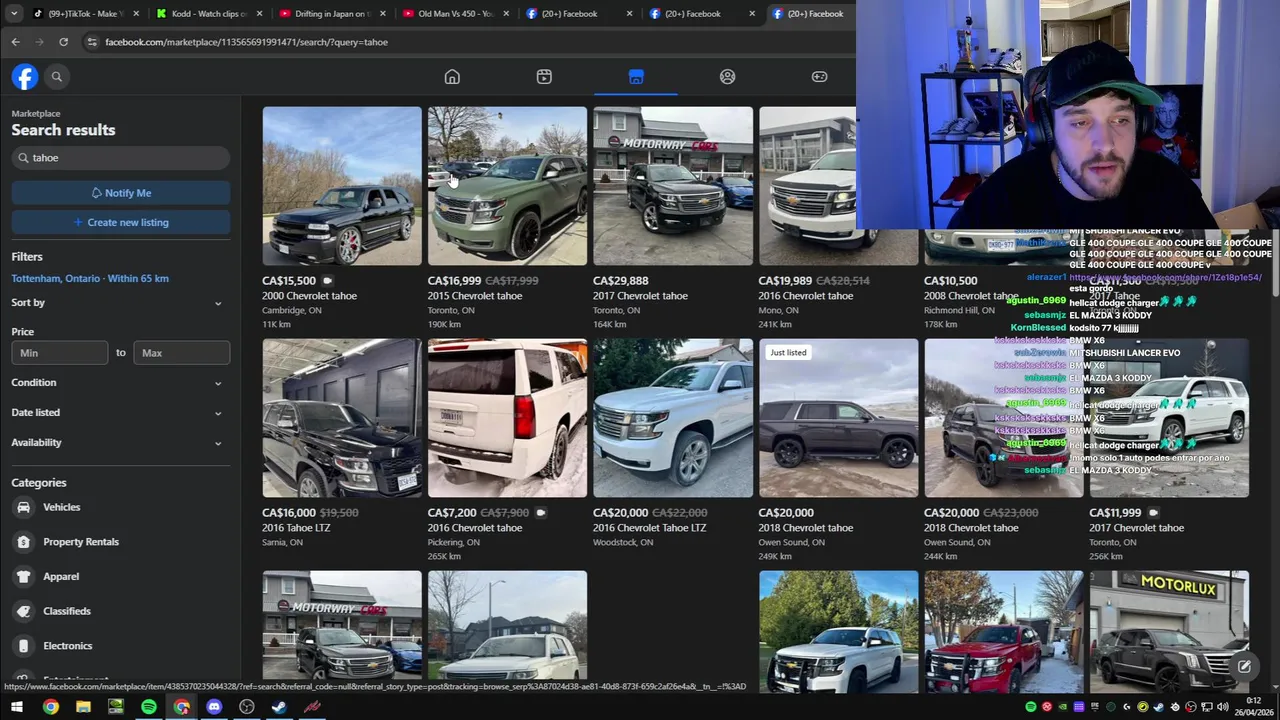
Task: Open the Reels video icon
Action: coord(544,77)
